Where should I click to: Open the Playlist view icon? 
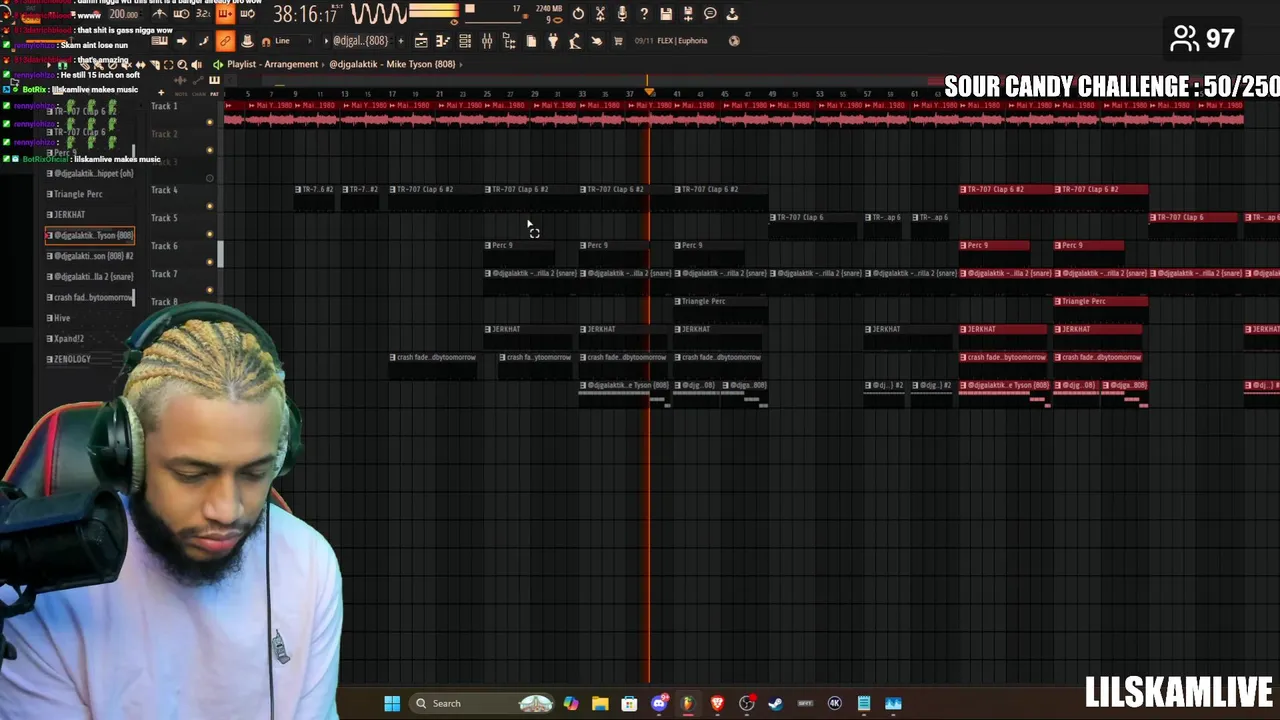coord(421,41)
